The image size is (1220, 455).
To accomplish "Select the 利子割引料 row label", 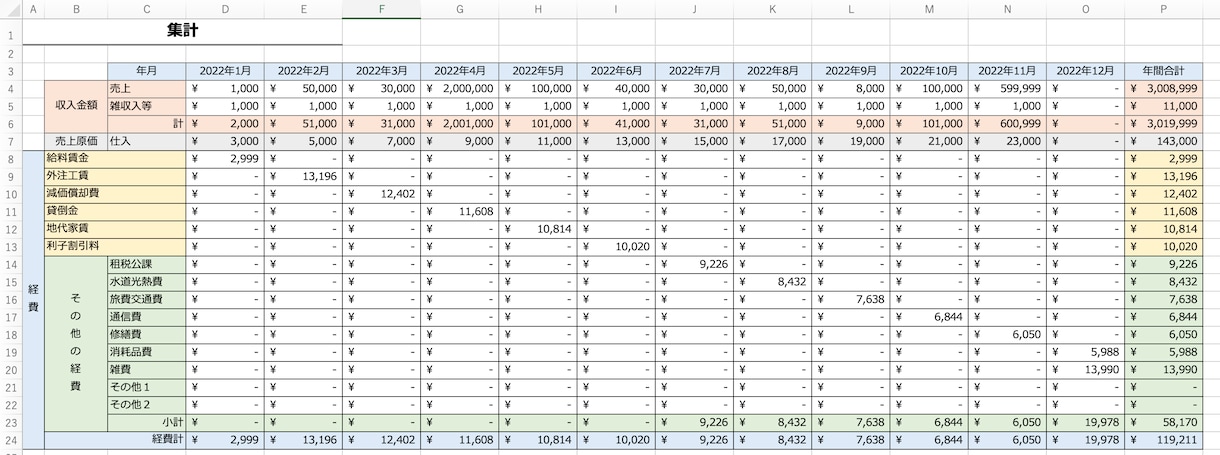I will click(x=115, y=246).
